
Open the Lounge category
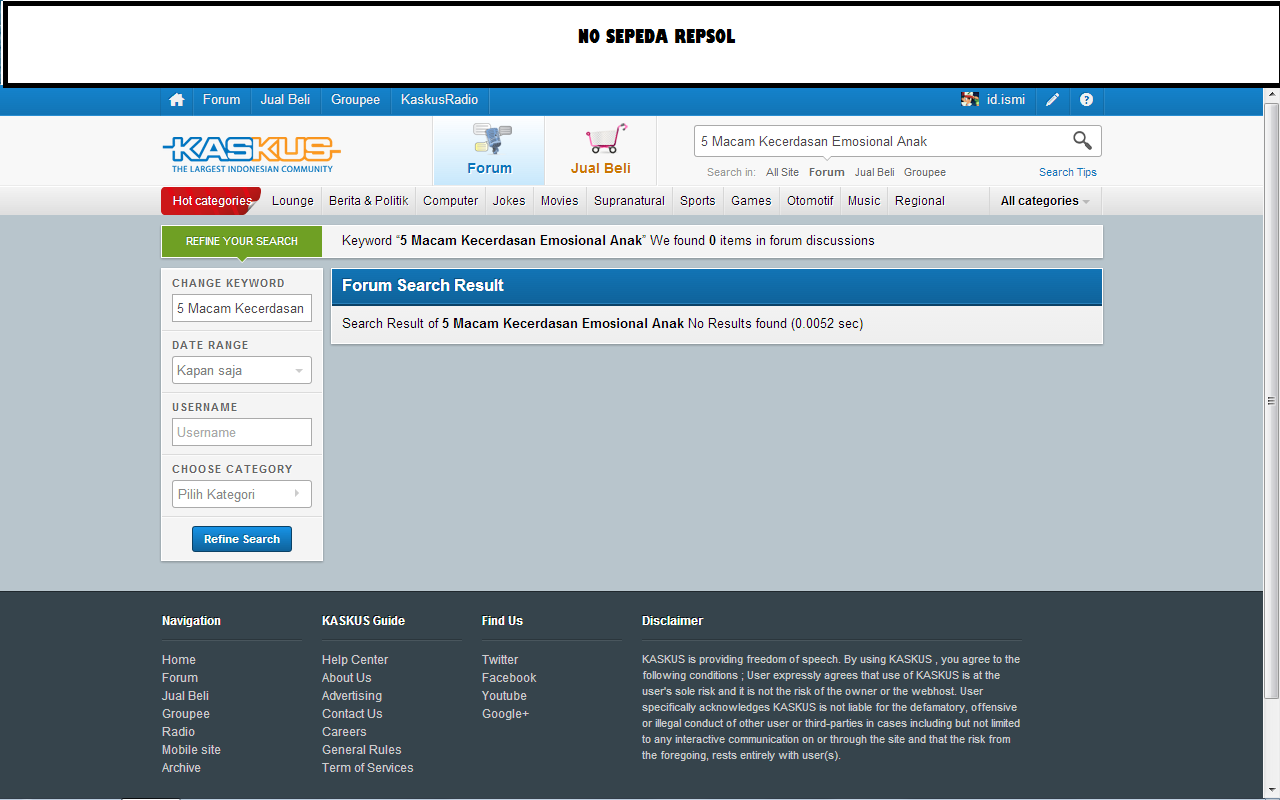pos(293,201)
